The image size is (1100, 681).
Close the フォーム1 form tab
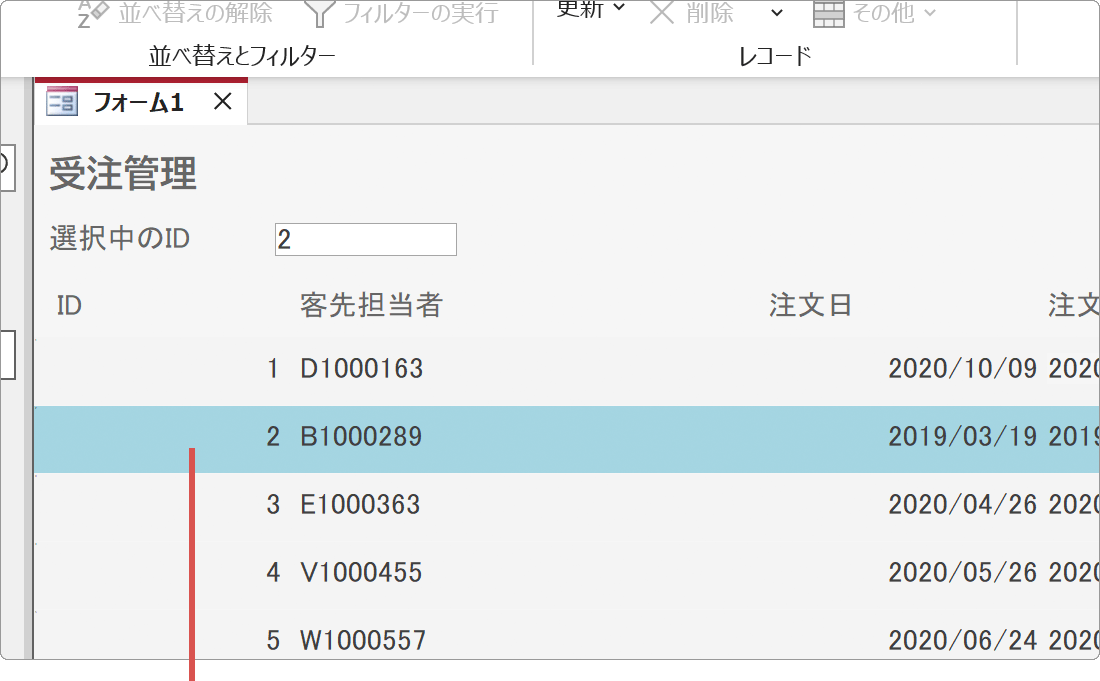tap(222, 100)
